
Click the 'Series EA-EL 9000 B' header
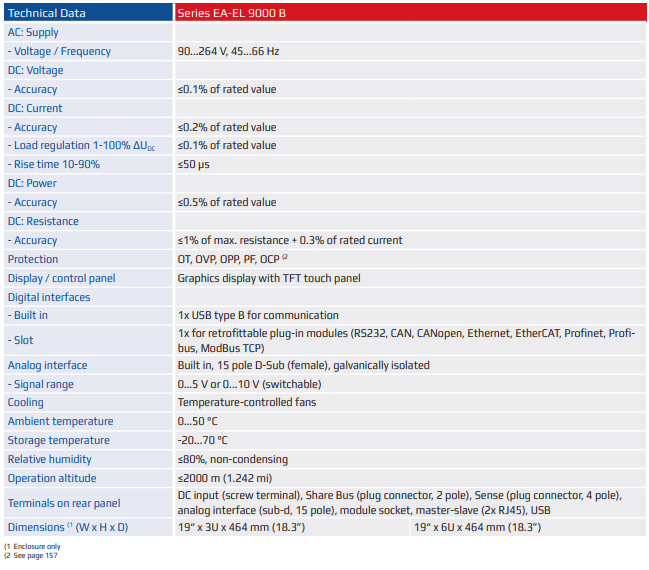click(x=410, y=13)
